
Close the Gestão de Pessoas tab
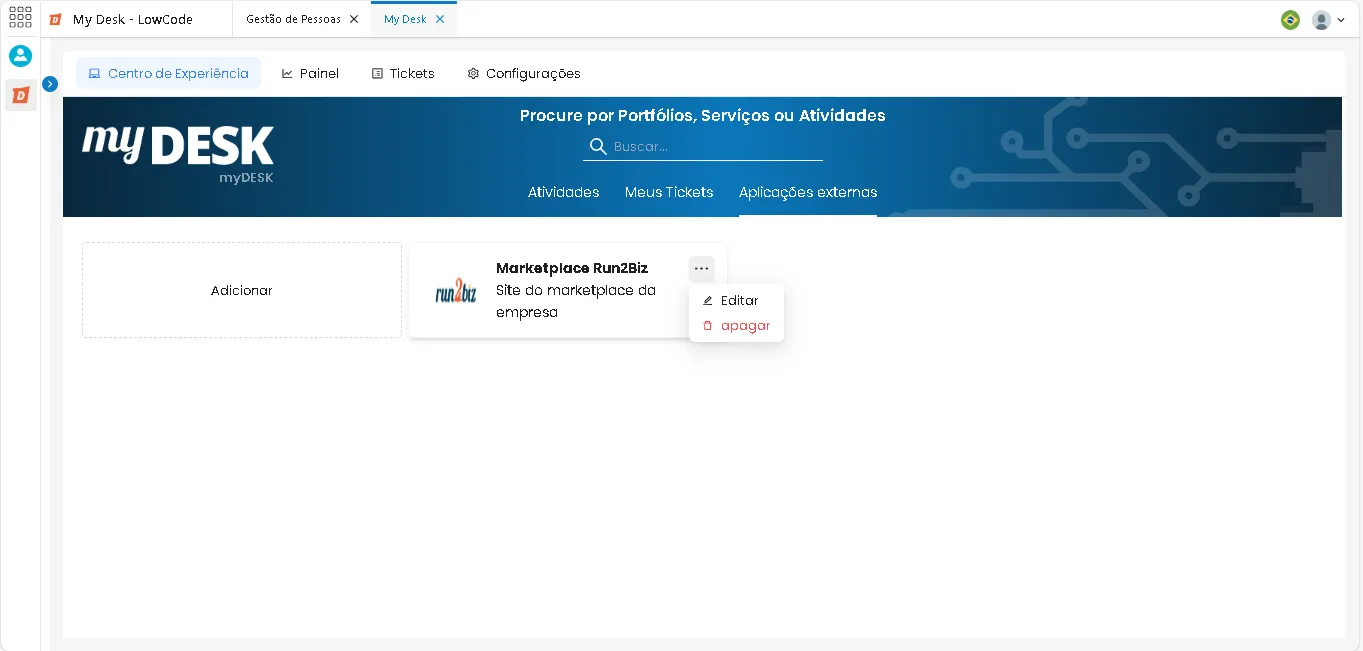[x=354, y=19]
